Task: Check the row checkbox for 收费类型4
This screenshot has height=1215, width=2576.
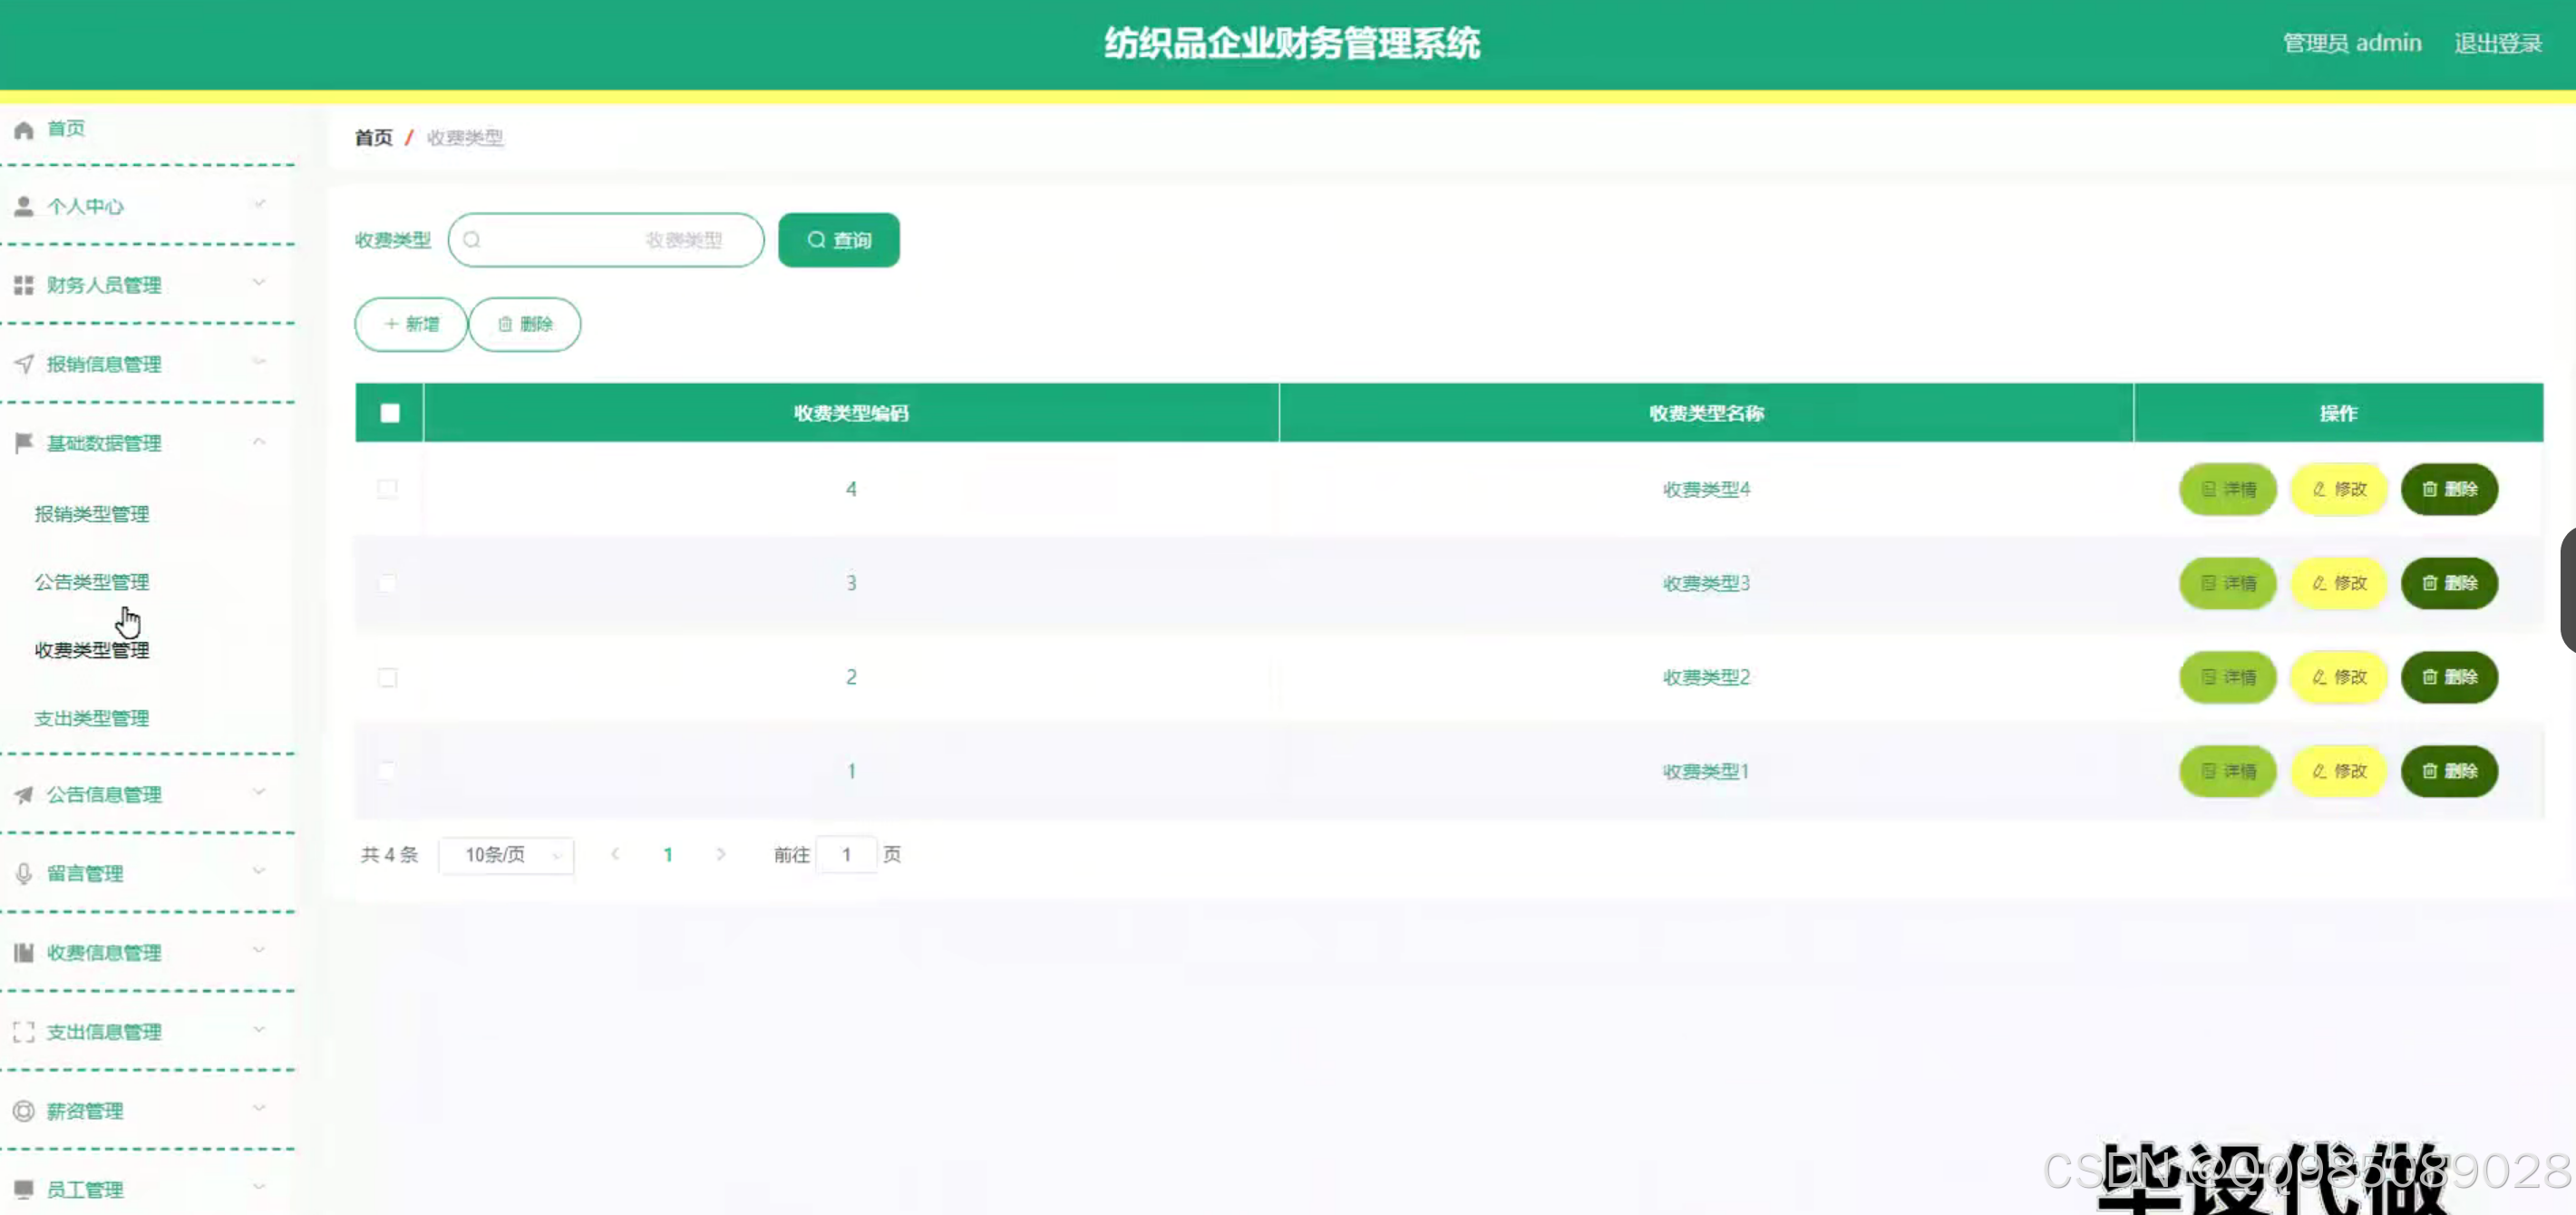Action: pos(388,489)
